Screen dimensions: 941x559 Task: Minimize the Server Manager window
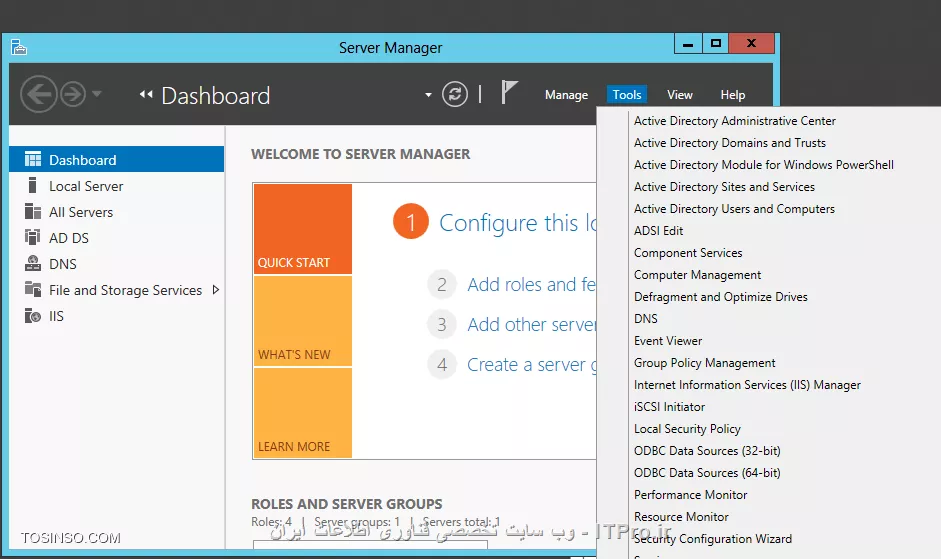pyautogui.click(x=688, y=43)
